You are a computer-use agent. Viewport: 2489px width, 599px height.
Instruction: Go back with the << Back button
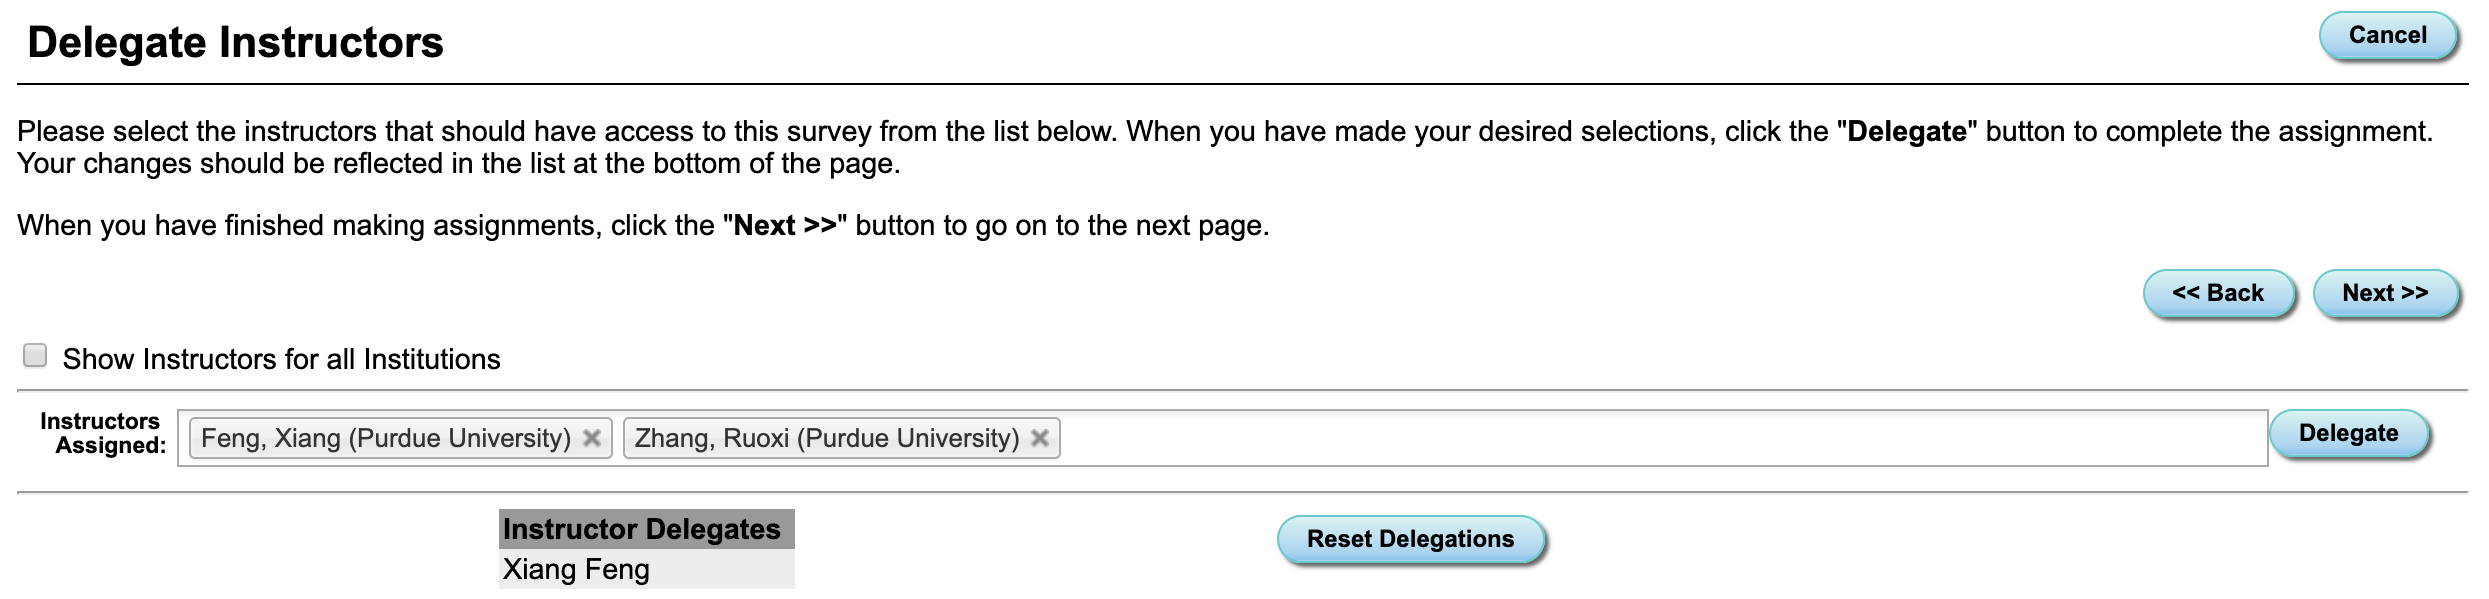pos(2217,293)
